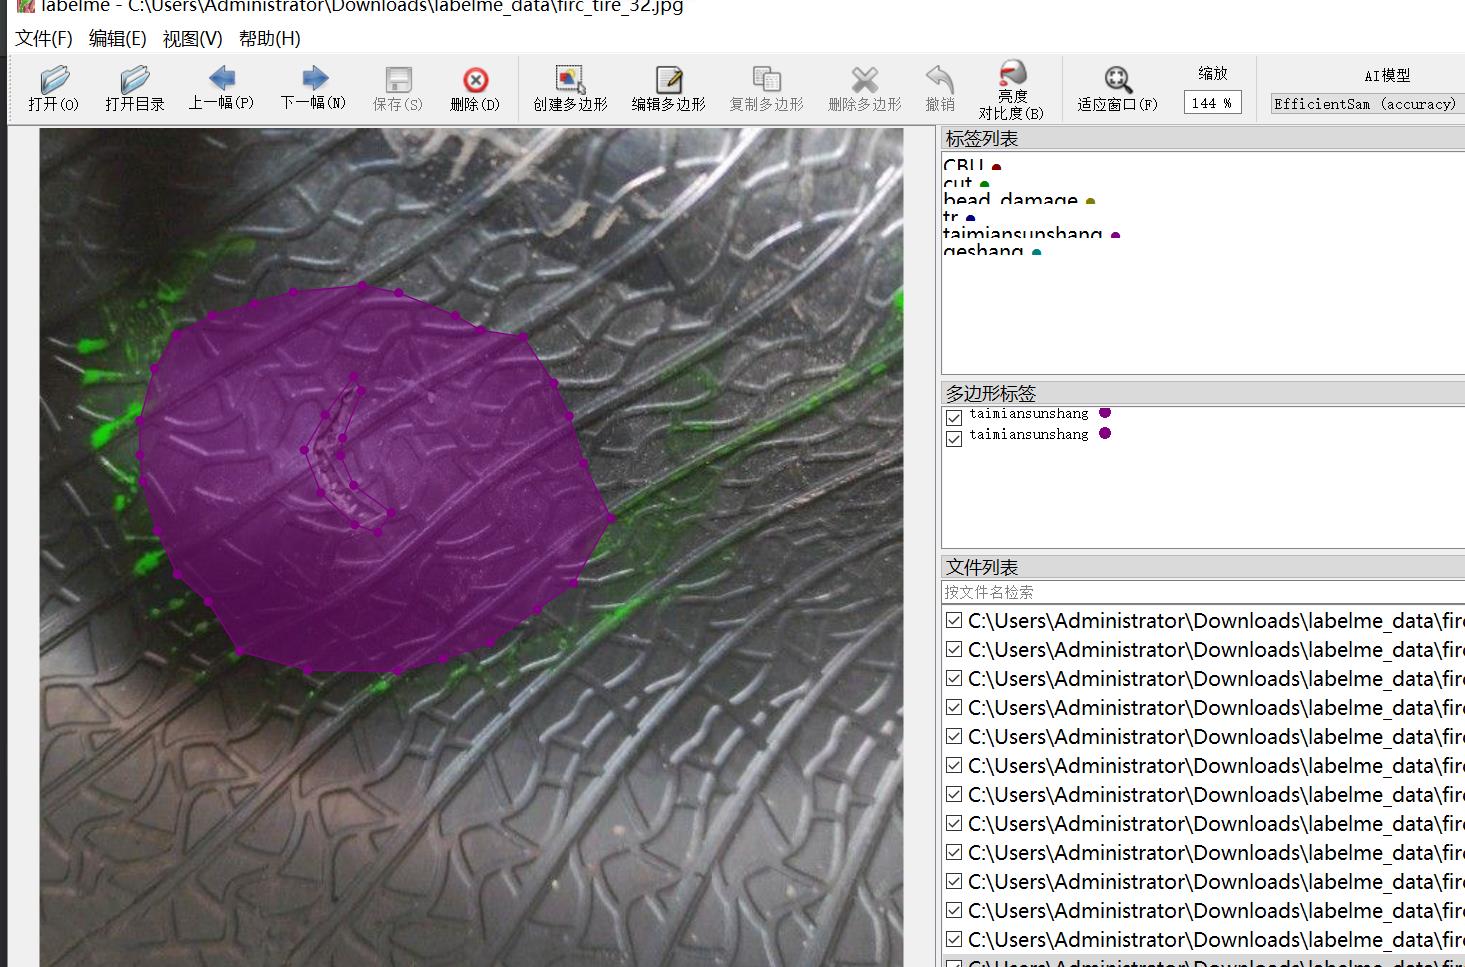The width and height of the screenshot is (1465, 967).
Task: Open the 视图(V) menu
Action: pos(192,39)
